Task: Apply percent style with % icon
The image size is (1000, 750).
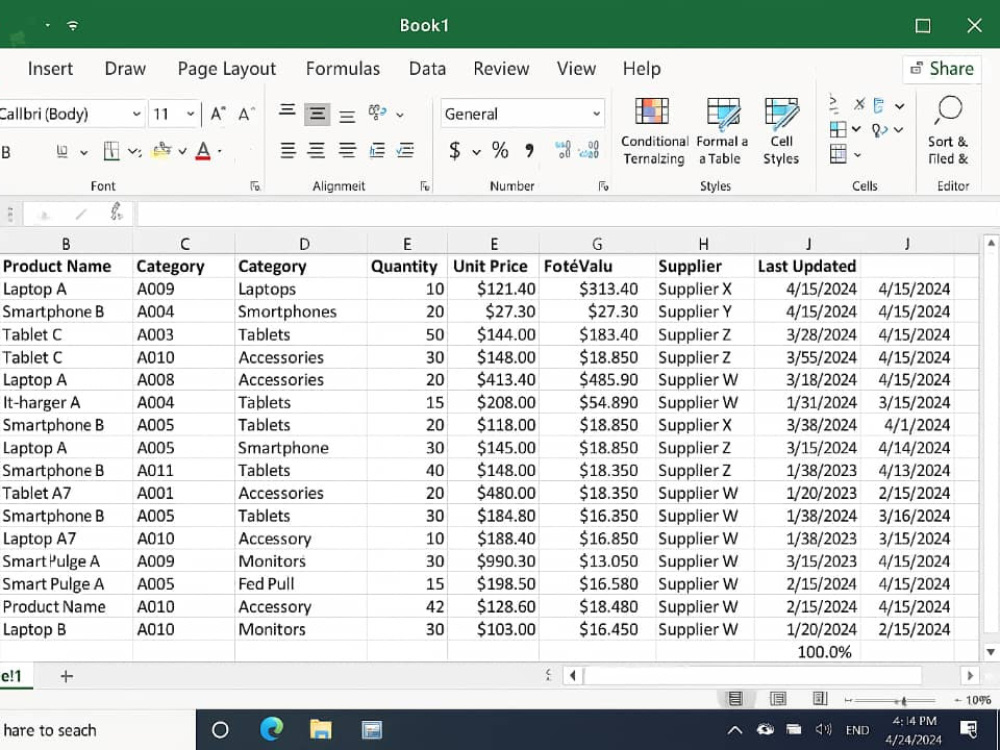Action: [500, 151]
